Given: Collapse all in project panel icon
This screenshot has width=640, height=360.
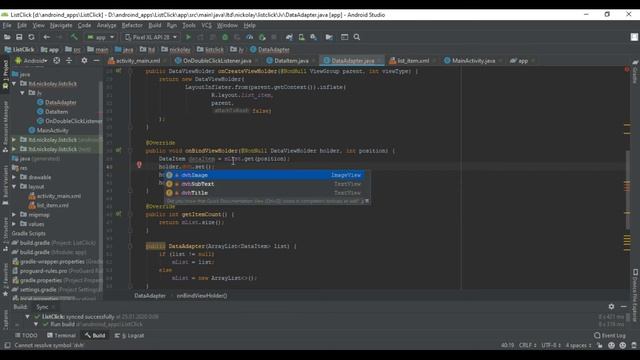Looking at the screenshot, I should click(x=69, y=60).
